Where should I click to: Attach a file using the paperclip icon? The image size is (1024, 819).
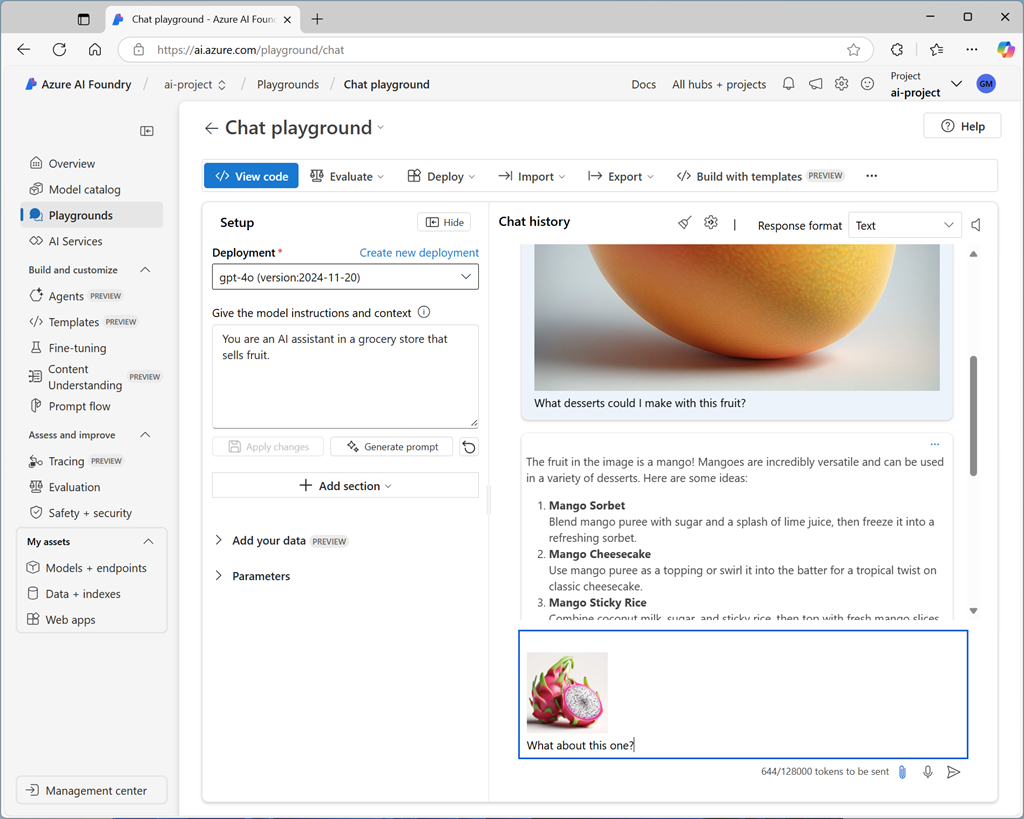pyautogui.click(x=901, y=771)
